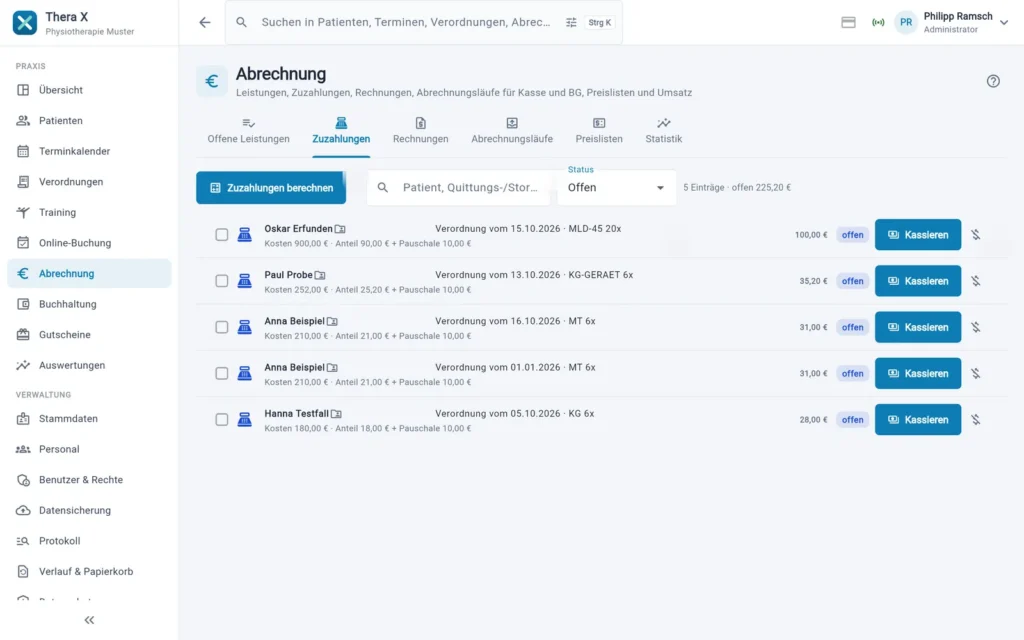Select checkbox for Anna Beispiel 16.10.2026
1024x640 pixels.
(x=222, y=327)
